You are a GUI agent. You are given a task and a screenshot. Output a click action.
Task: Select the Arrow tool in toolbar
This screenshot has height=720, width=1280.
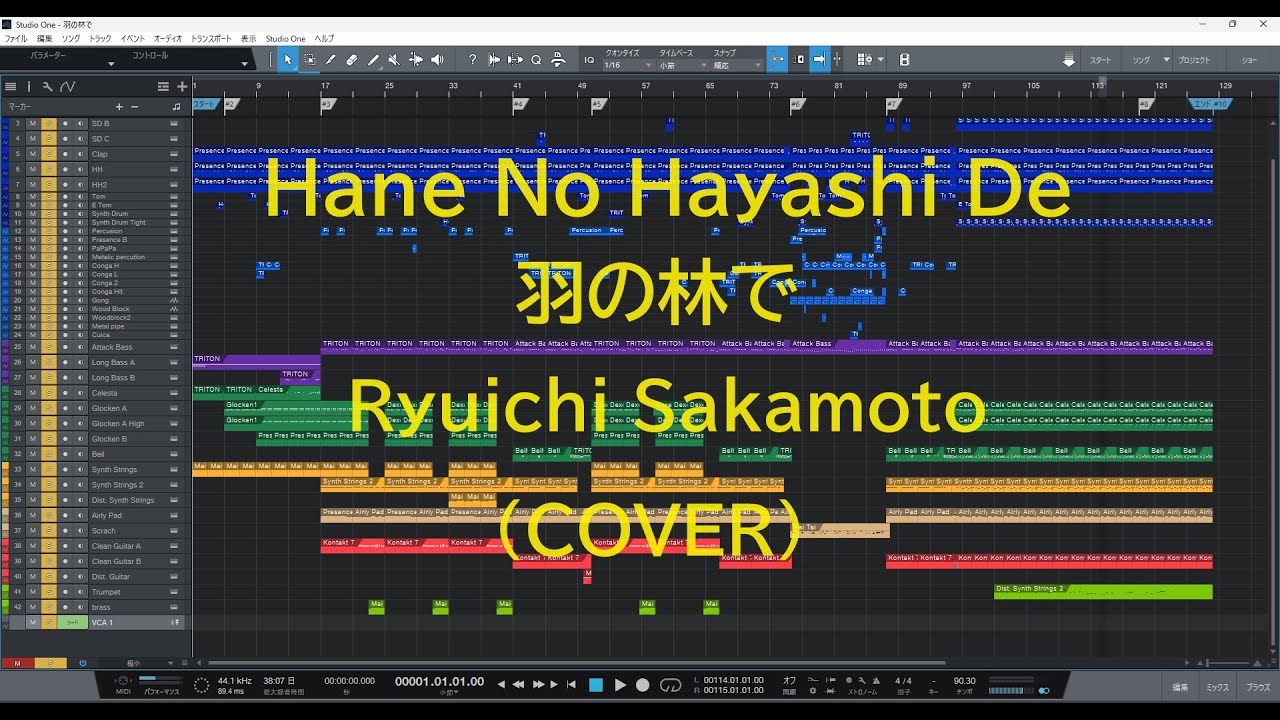tap(288, 60)
